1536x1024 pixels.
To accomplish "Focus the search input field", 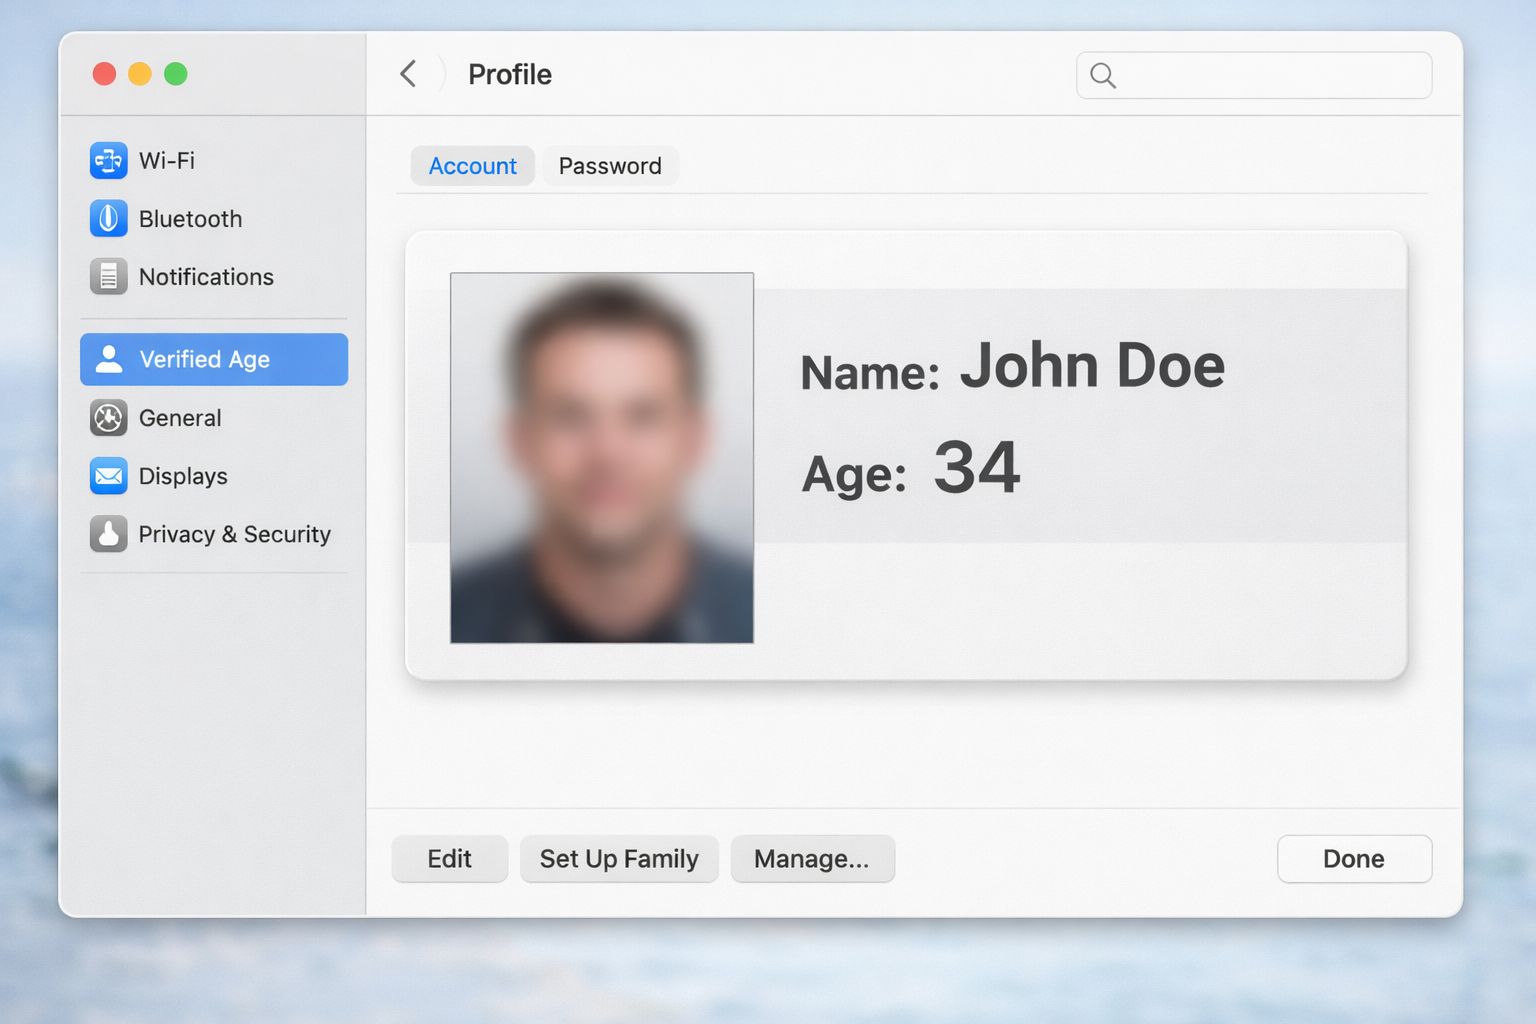I will 1254,75.
